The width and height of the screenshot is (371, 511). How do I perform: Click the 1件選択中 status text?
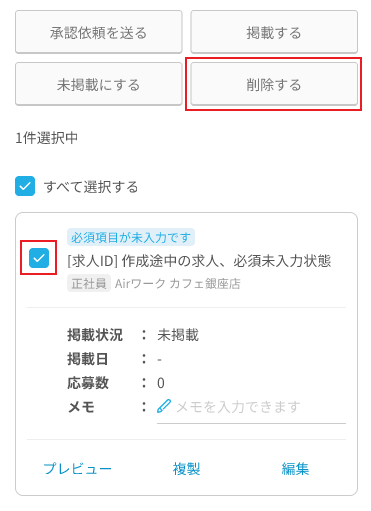pos(47,138)
